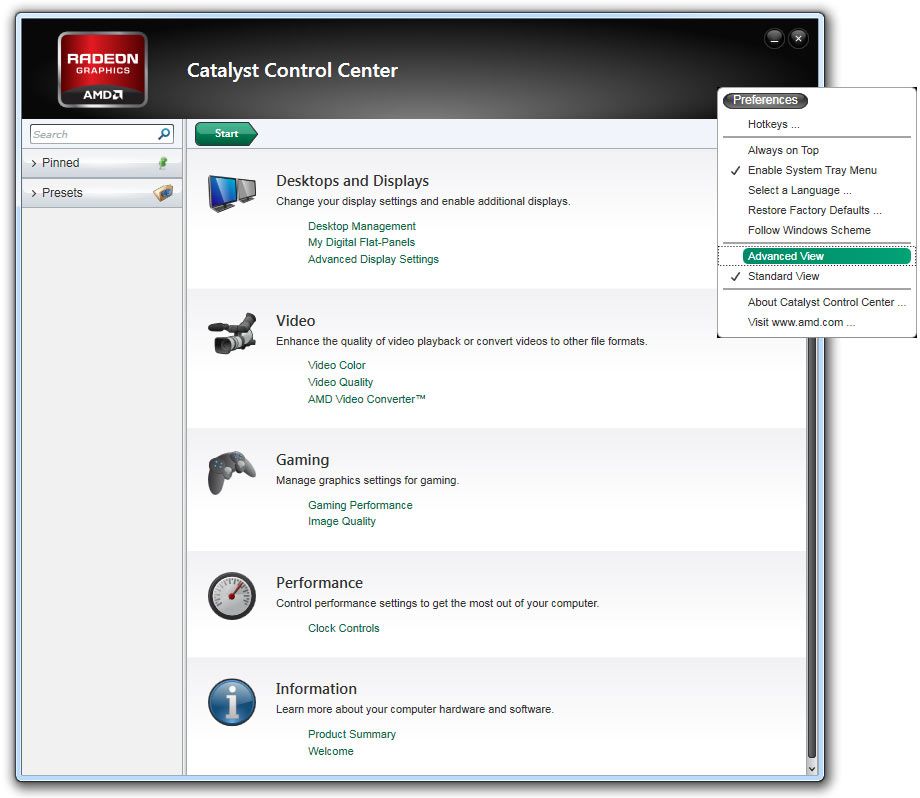Viewport: 920px width, 798px height.
Task: Click the search magnifier icon
Action: click(164, 134)
